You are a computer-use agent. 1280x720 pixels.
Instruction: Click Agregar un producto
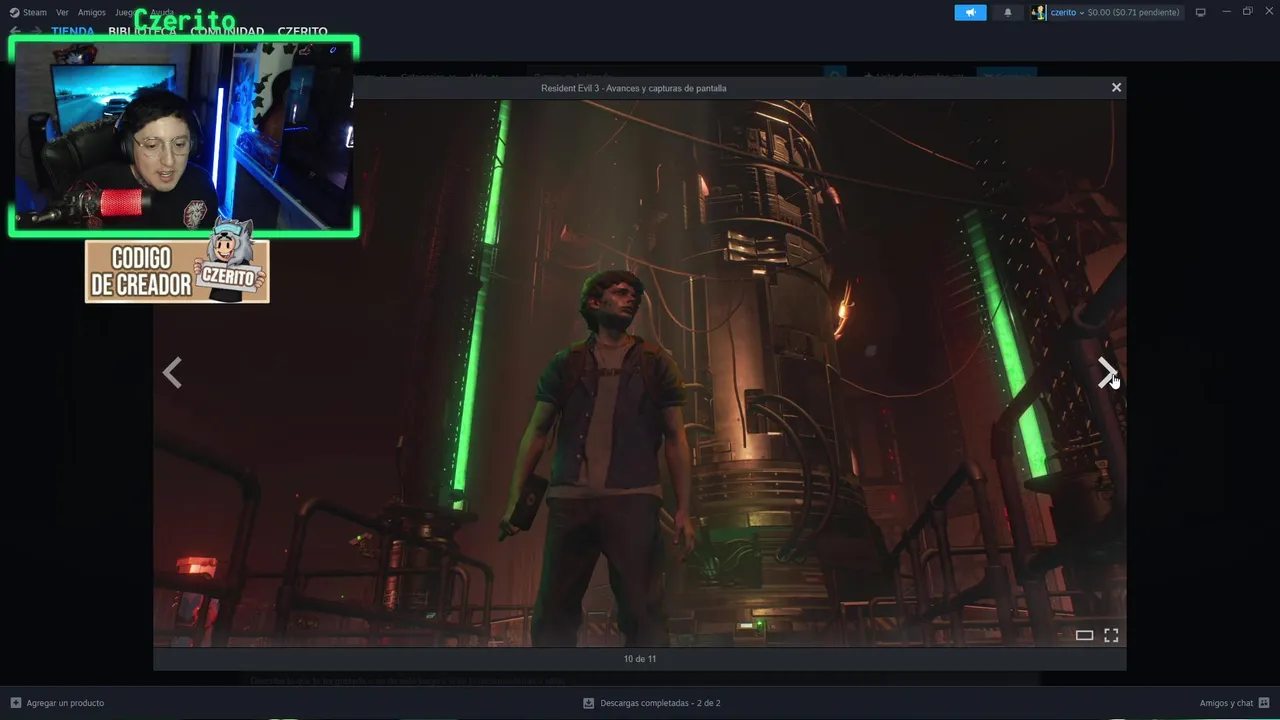57,703
